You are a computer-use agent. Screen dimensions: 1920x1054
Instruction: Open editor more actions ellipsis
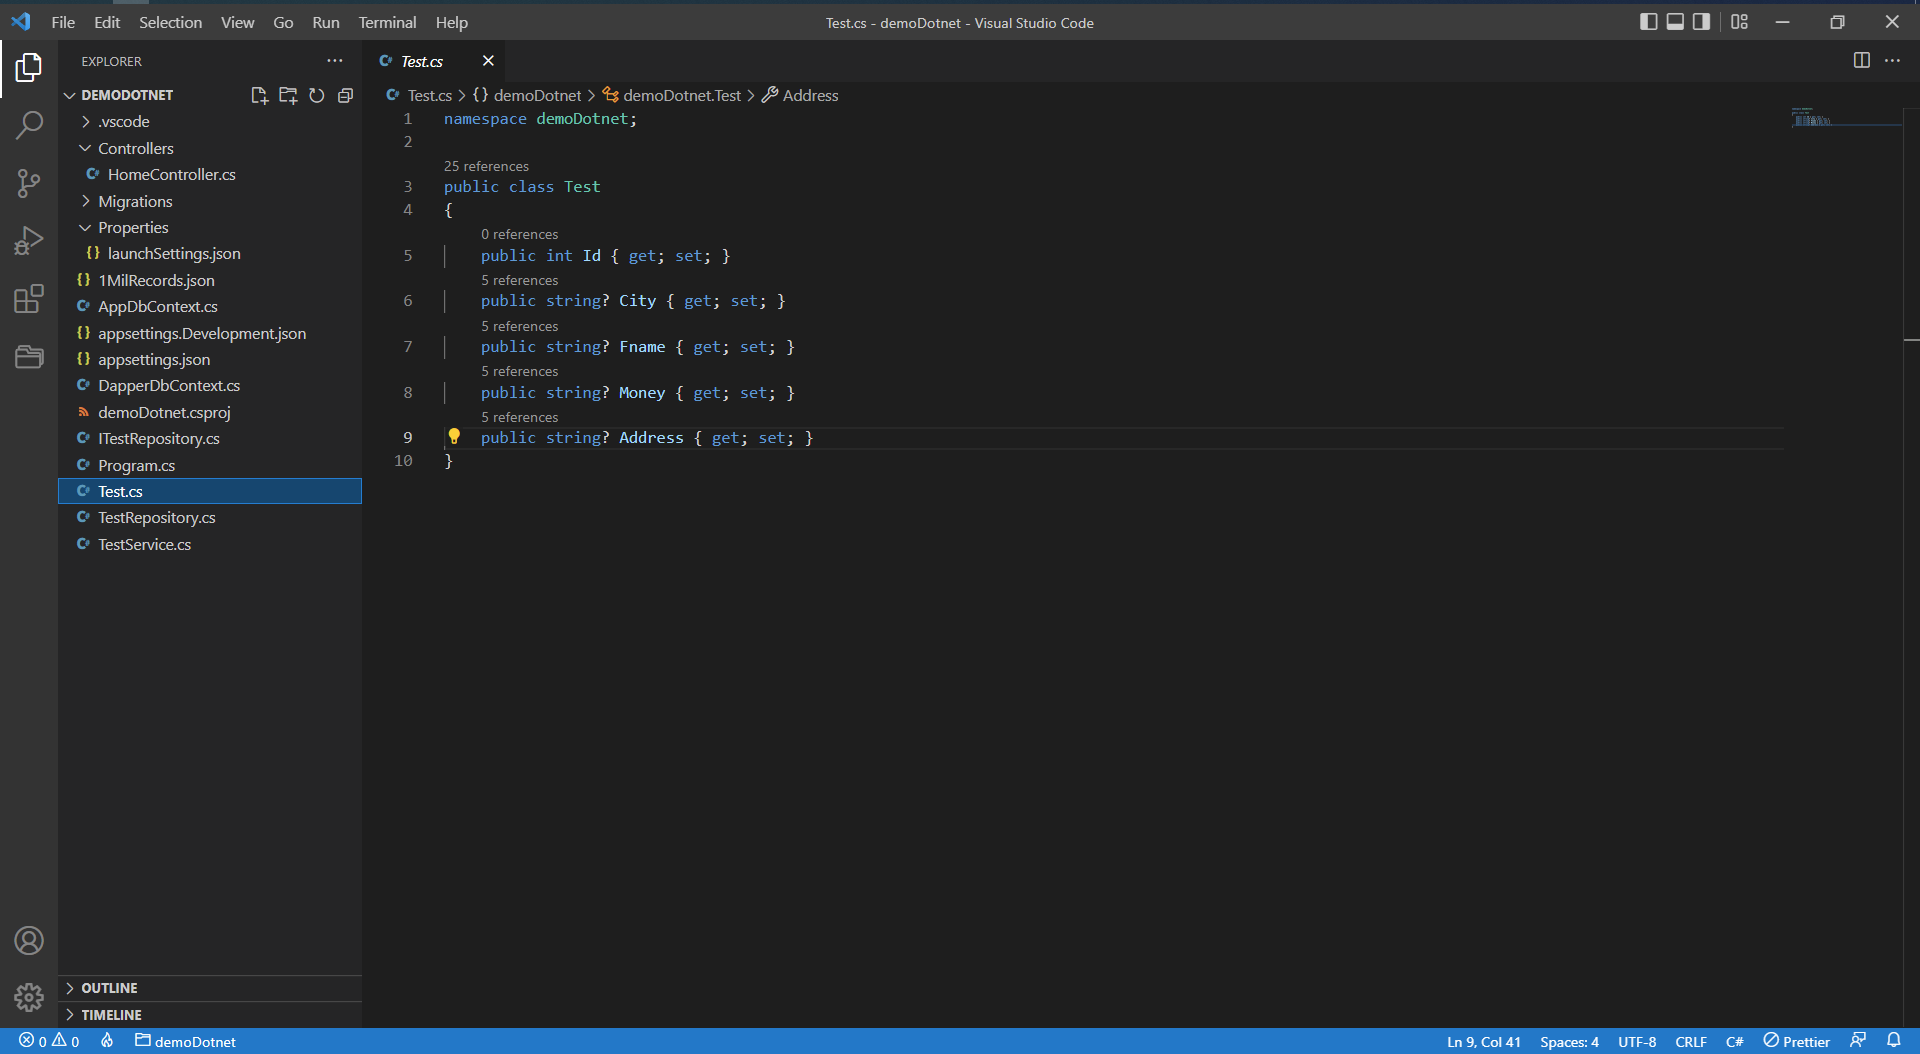(1892, 61)
